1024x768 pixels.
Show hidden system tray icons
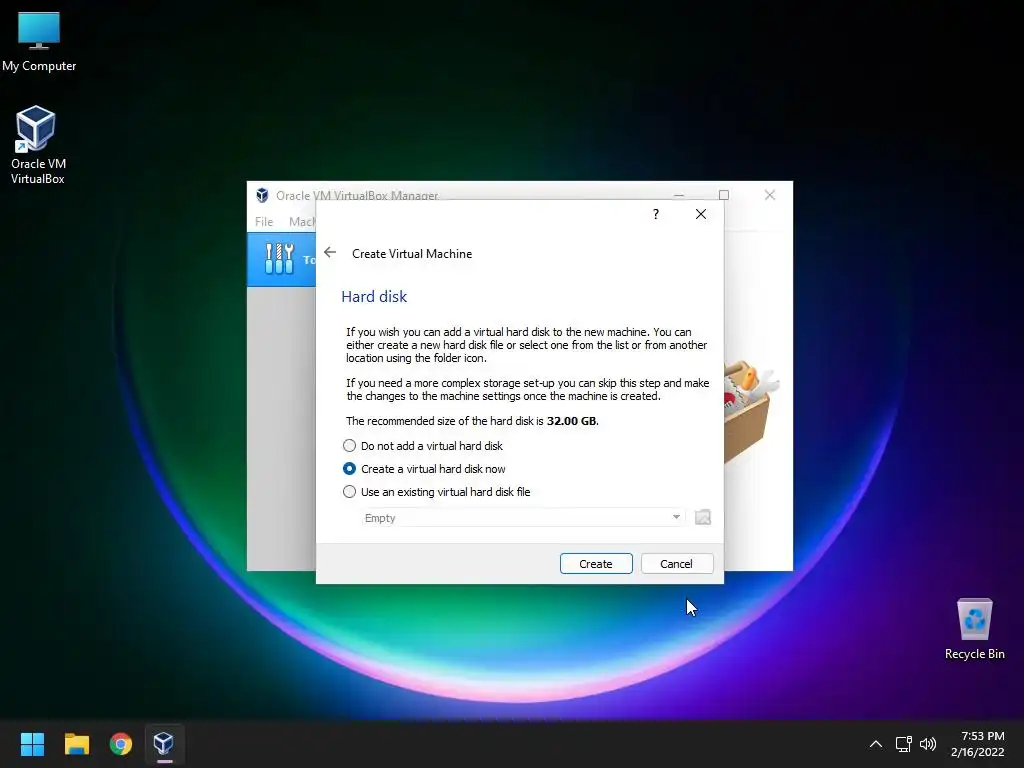pyautogui.click(x=876, y=744)
